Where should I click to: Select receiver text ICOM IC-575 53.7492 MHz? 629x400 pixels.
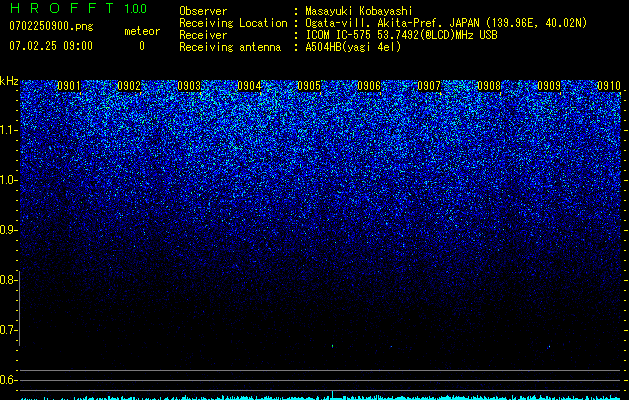401,35
